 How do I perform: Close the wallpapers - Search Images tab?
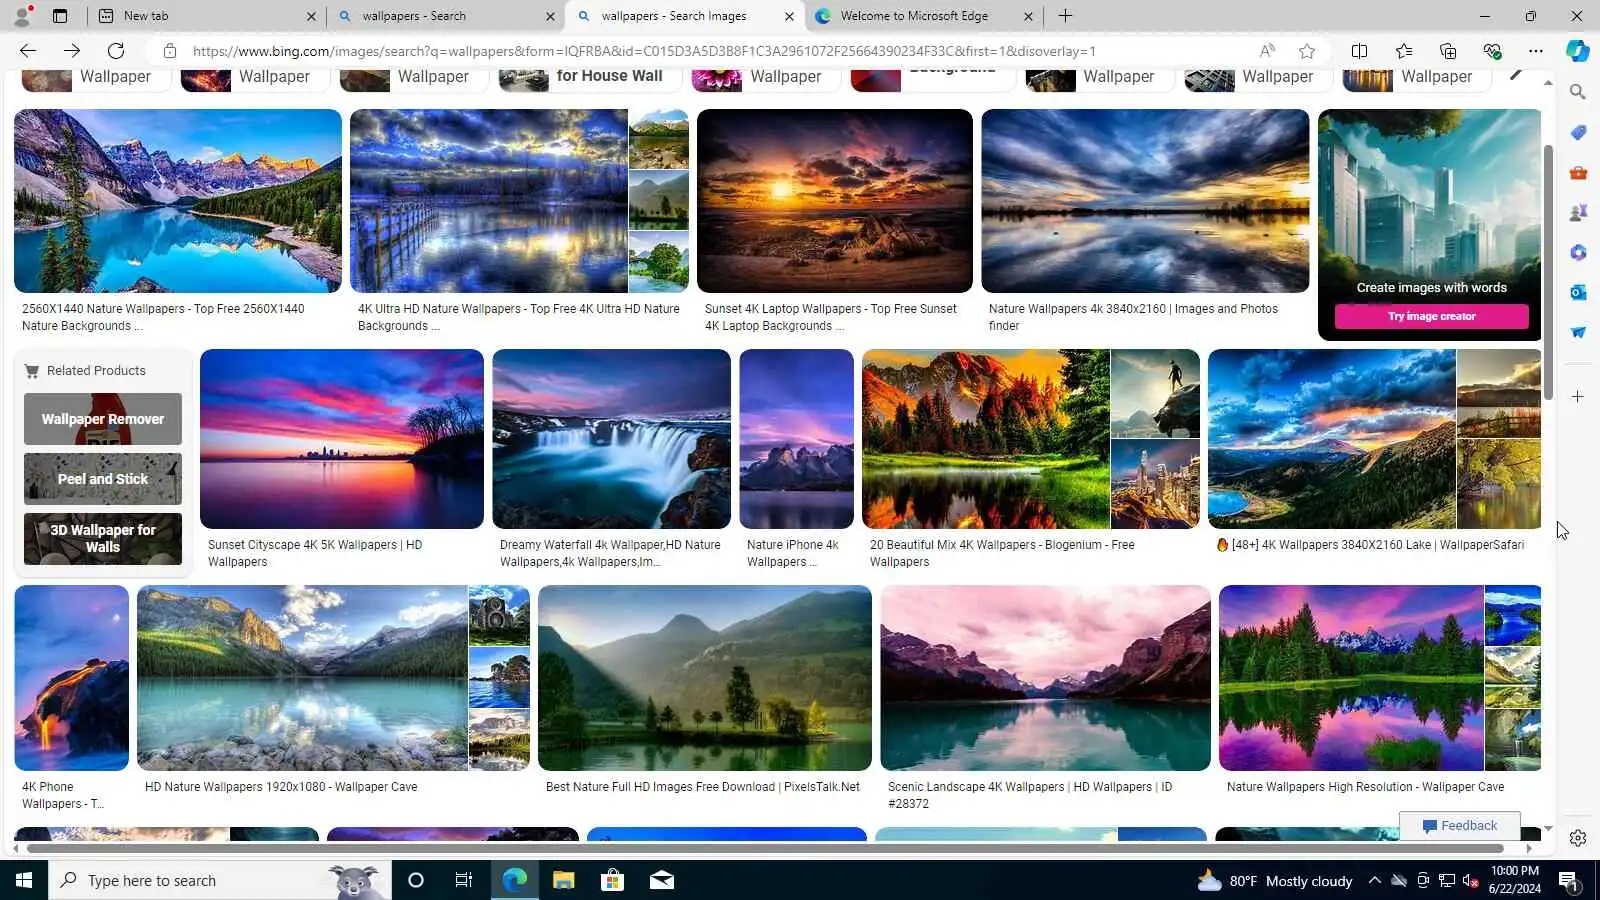pos(789,16)
